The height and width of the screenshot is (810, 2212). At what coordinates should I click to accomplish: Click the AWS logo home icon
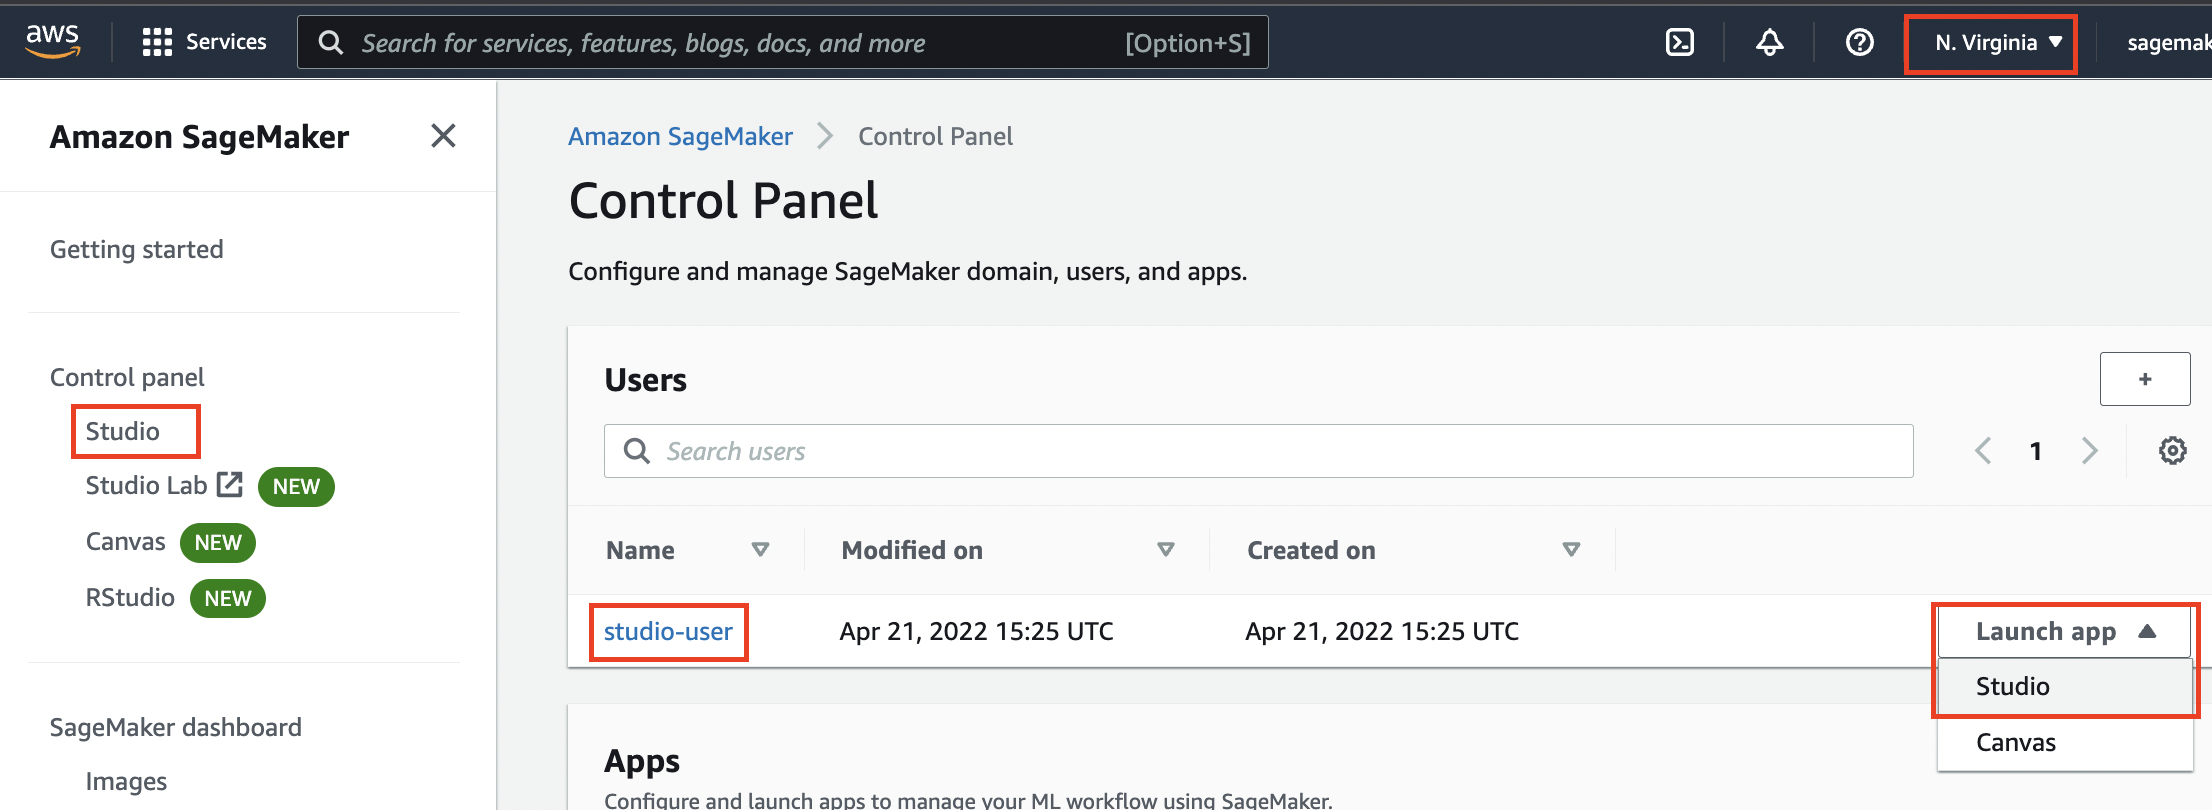pos(52,41)
